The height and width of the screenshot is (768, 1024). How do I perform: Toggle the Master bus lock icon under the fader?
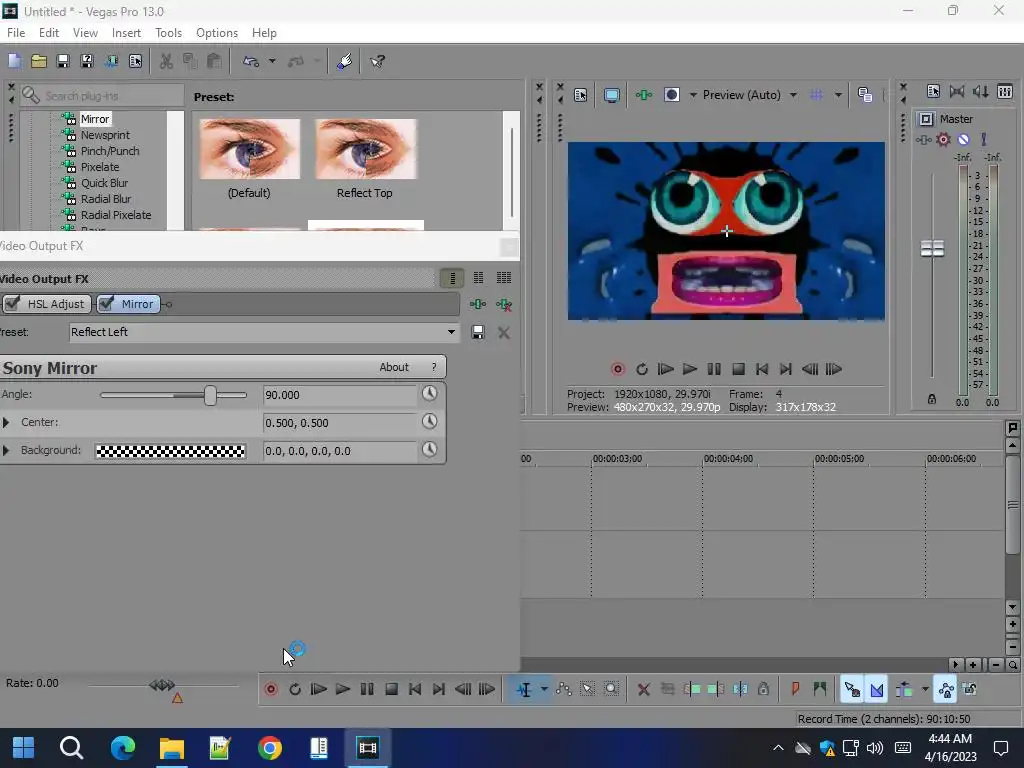[932, 399]
